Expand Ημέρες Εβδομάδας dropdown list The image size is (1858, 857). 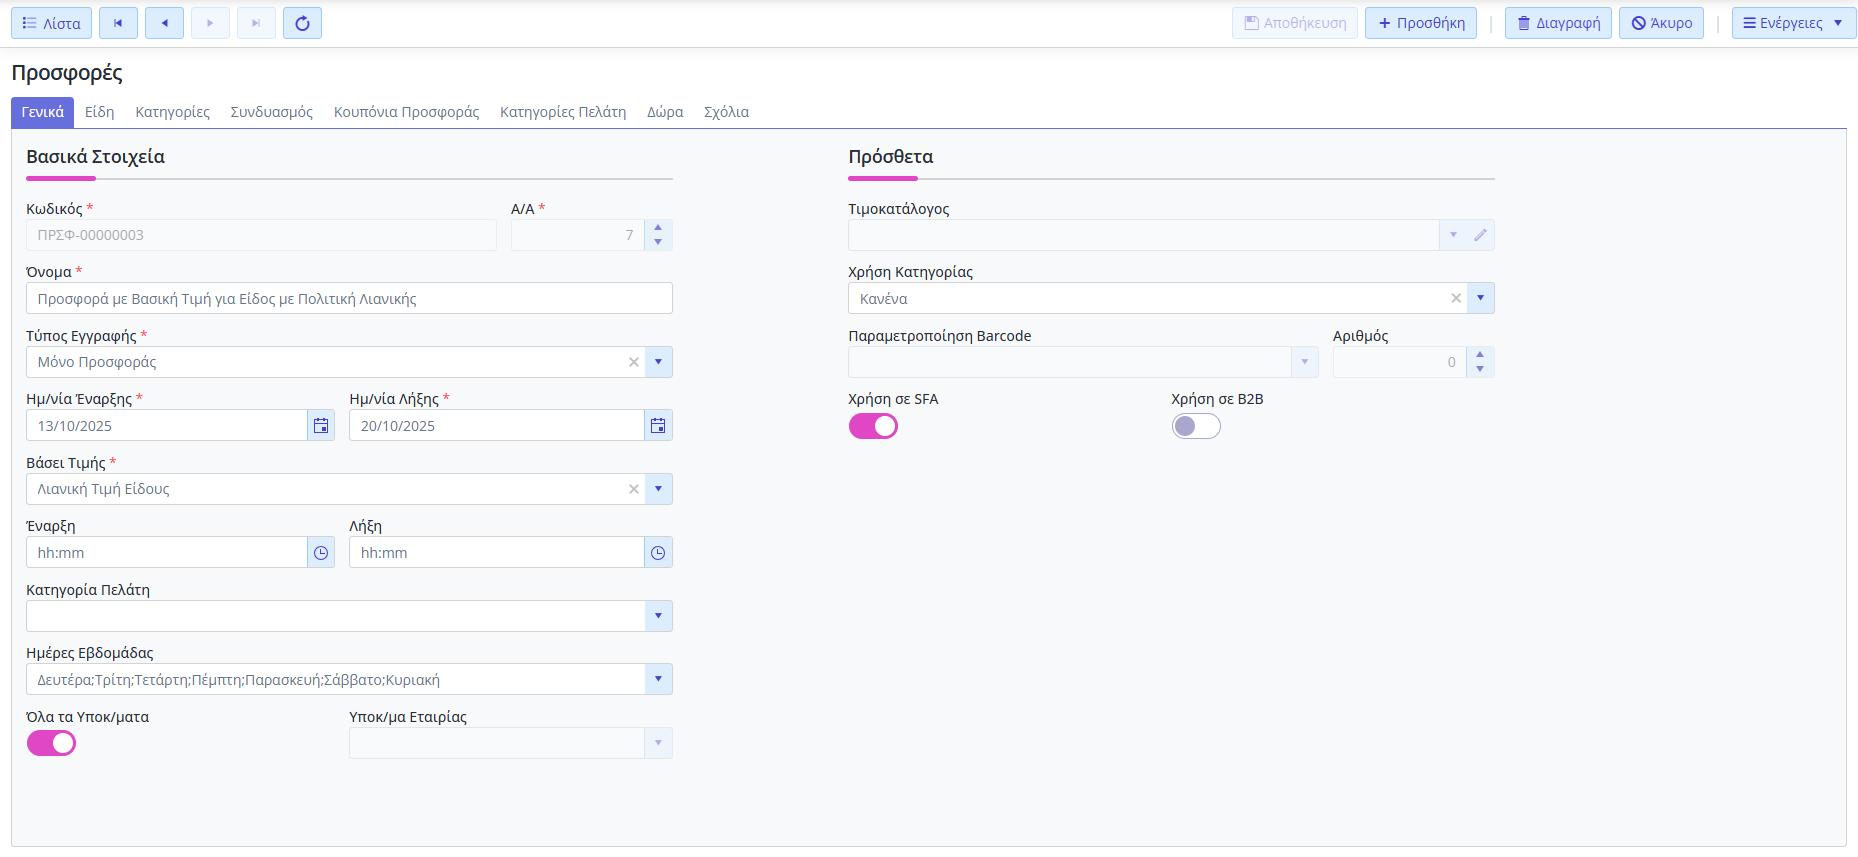tap(658, 679)
